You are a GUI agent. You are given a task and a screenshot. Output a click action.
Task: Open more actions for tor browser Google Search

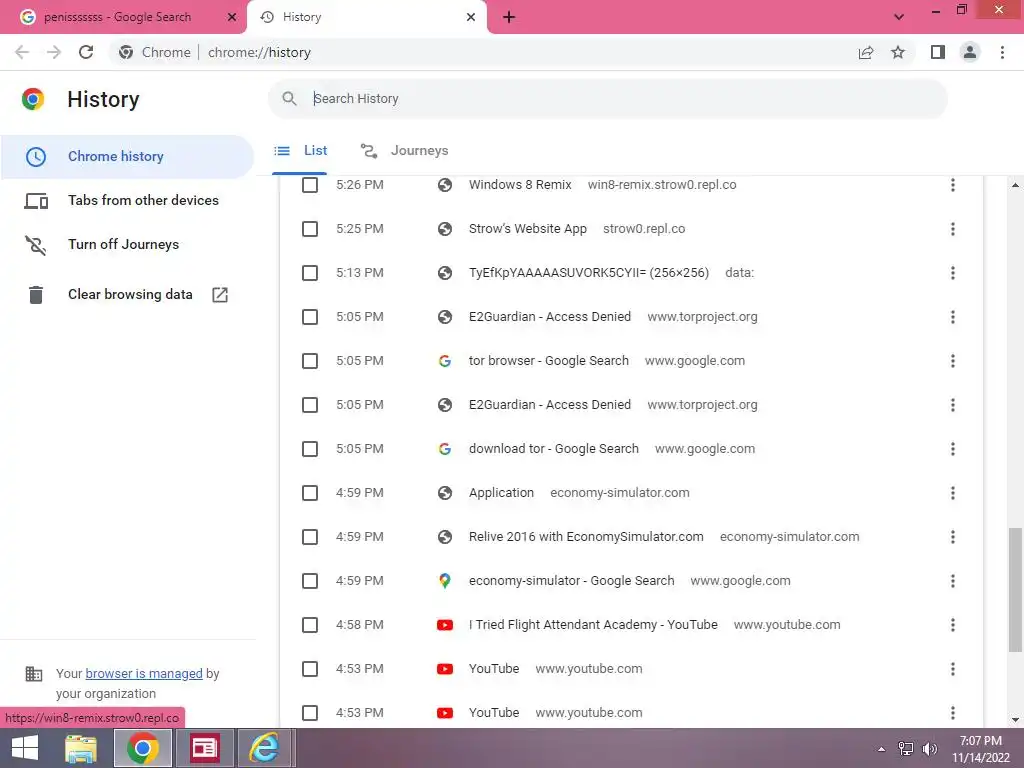[x=953, y=361]
